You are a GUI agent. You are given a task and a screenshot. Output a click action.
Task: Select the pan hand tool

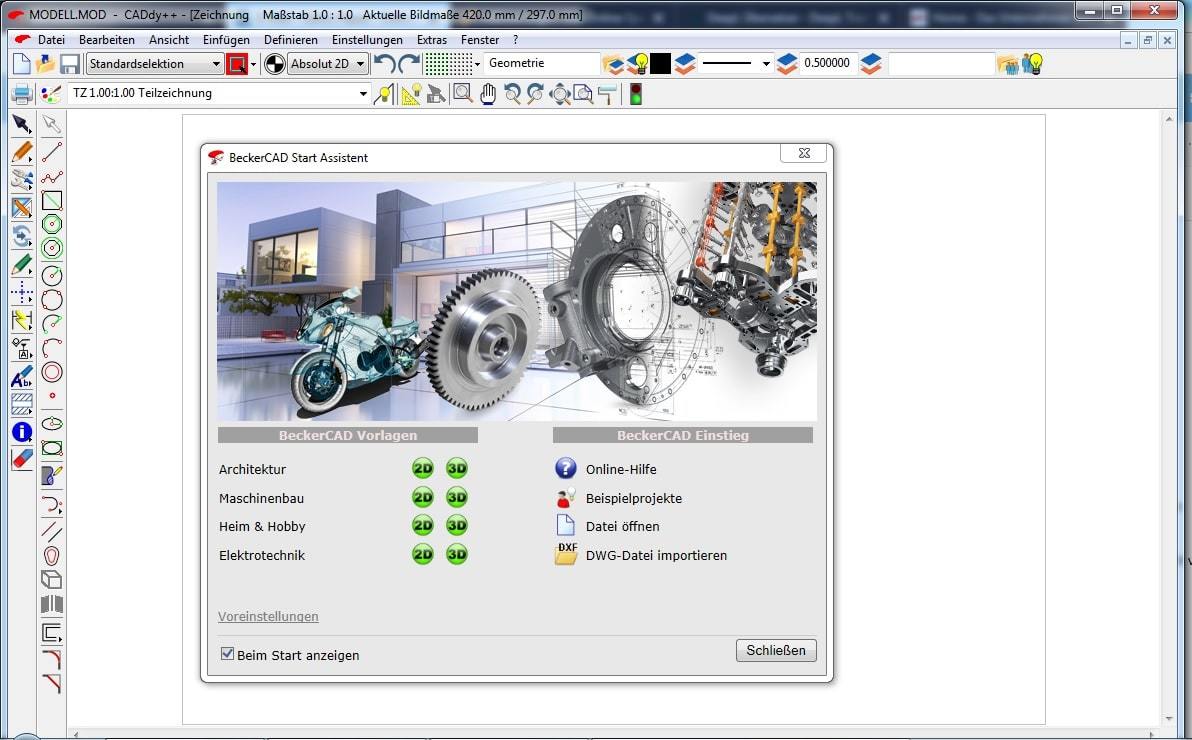(x=488, y=94)
